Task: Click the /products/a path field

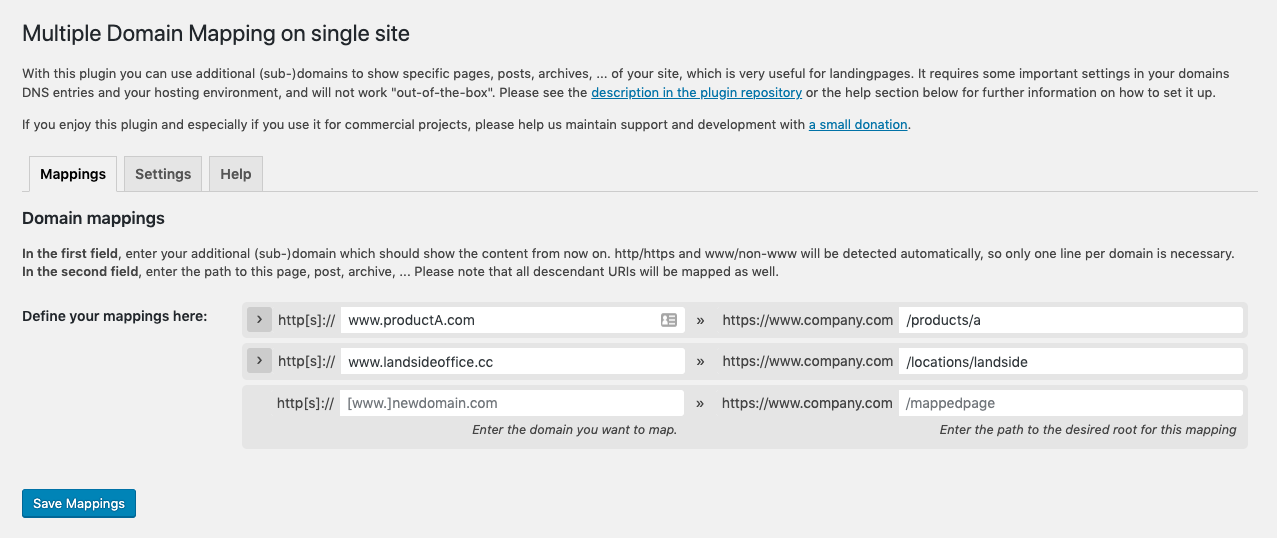Action: 1070,320
